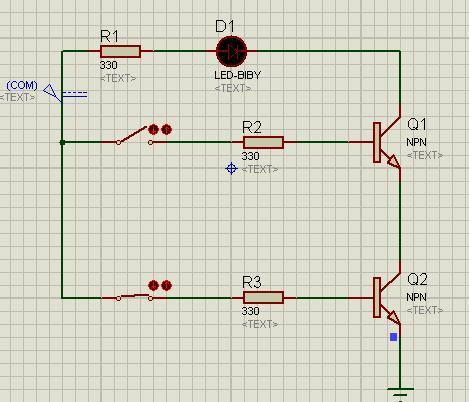The image size is (469, 402).
Task: Click the wire junction dot beside upper switch
Action: click(62, 142)
